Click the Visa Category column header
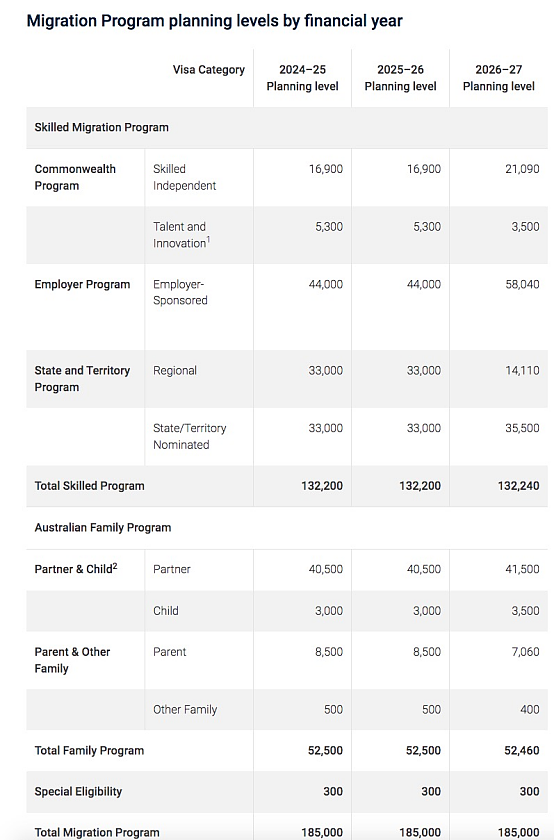 click(208, 70)
